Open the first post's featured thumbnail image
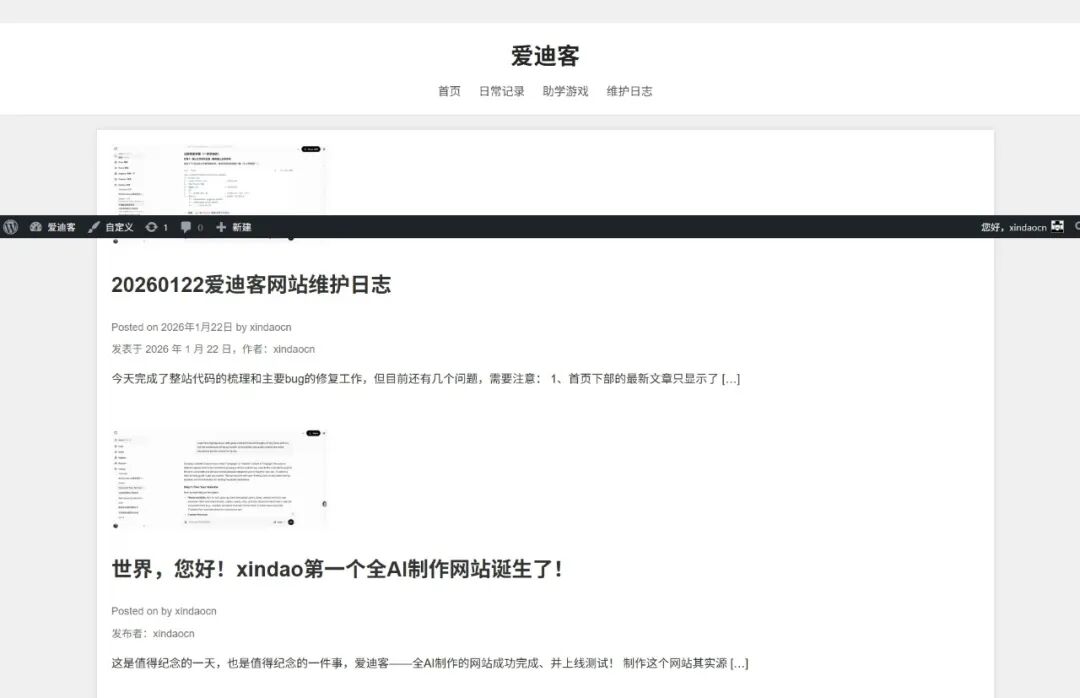The width and height of the screenshot is (1080, 698). pos(219,179)
